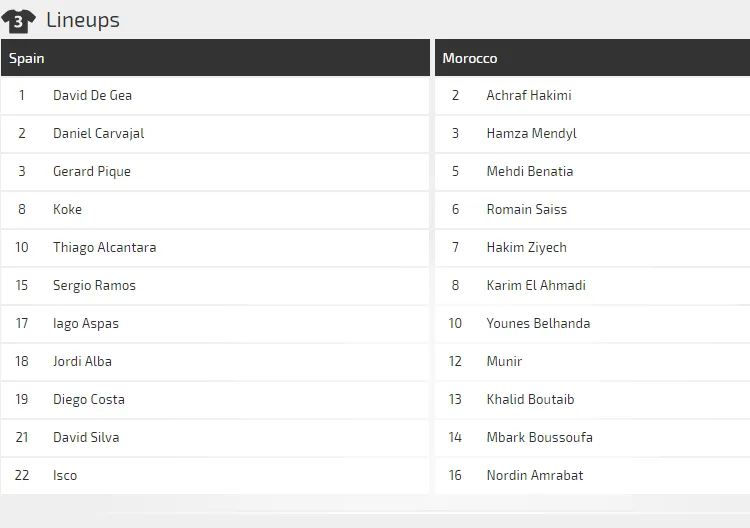Image resolution: width=750 pixels, height=528 pixels.
Task: Open David Silva's player entry
Action: (86, 438)
